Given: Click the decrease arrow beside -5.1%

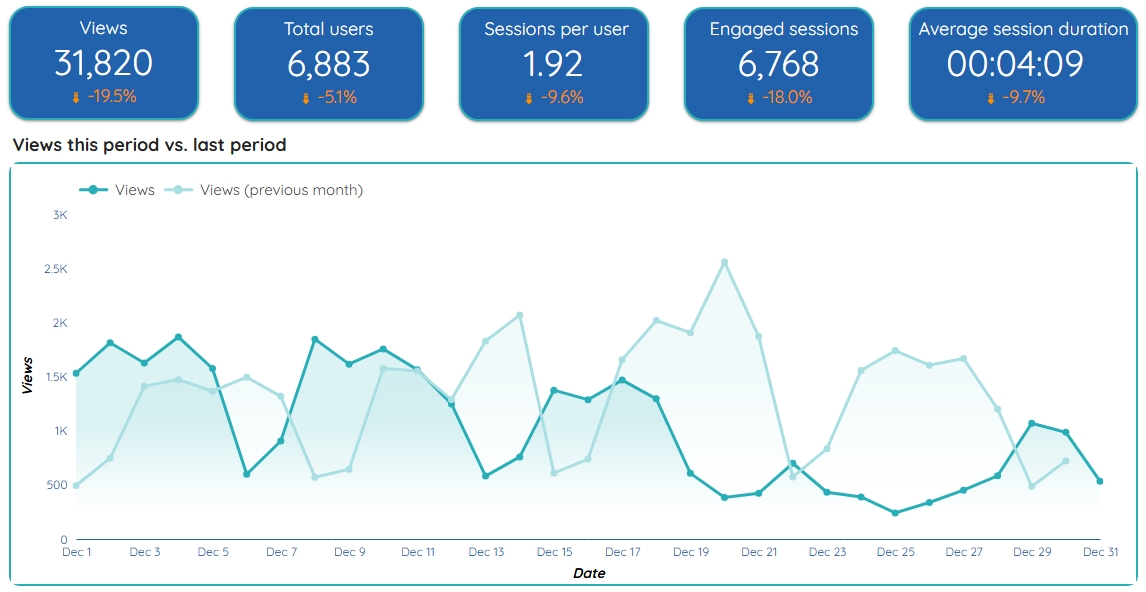Looking at the screenshot, I should coord(306,98).
